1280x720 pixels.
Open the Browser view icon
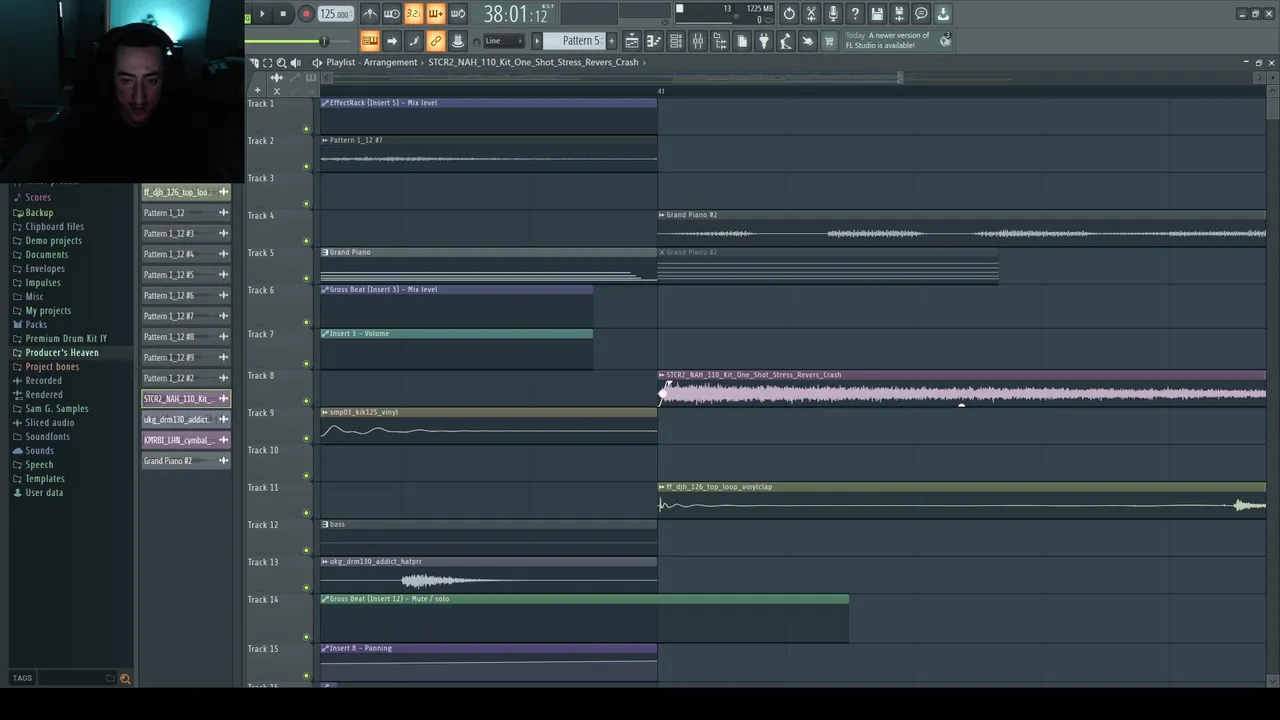pos(720,41)
